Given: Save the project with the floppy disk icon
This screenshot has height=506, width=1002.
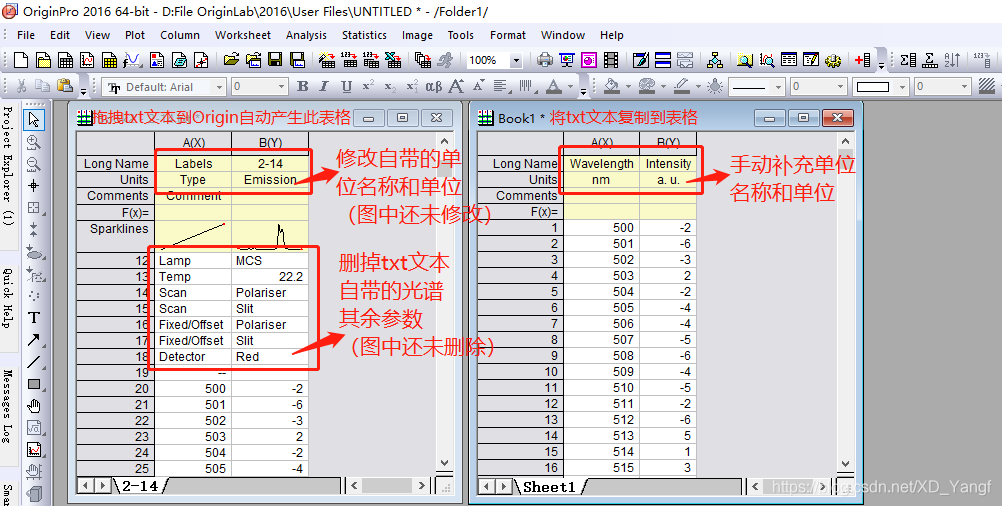Looking at the screenshot, I should pyautogui.click(x=275, y=61).
